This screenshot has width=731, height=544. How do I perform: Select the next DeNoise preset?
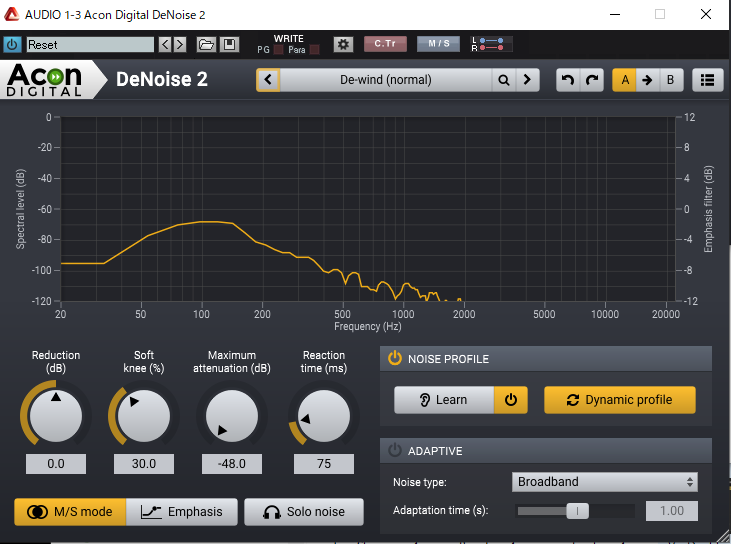click(x=527, y=80)
